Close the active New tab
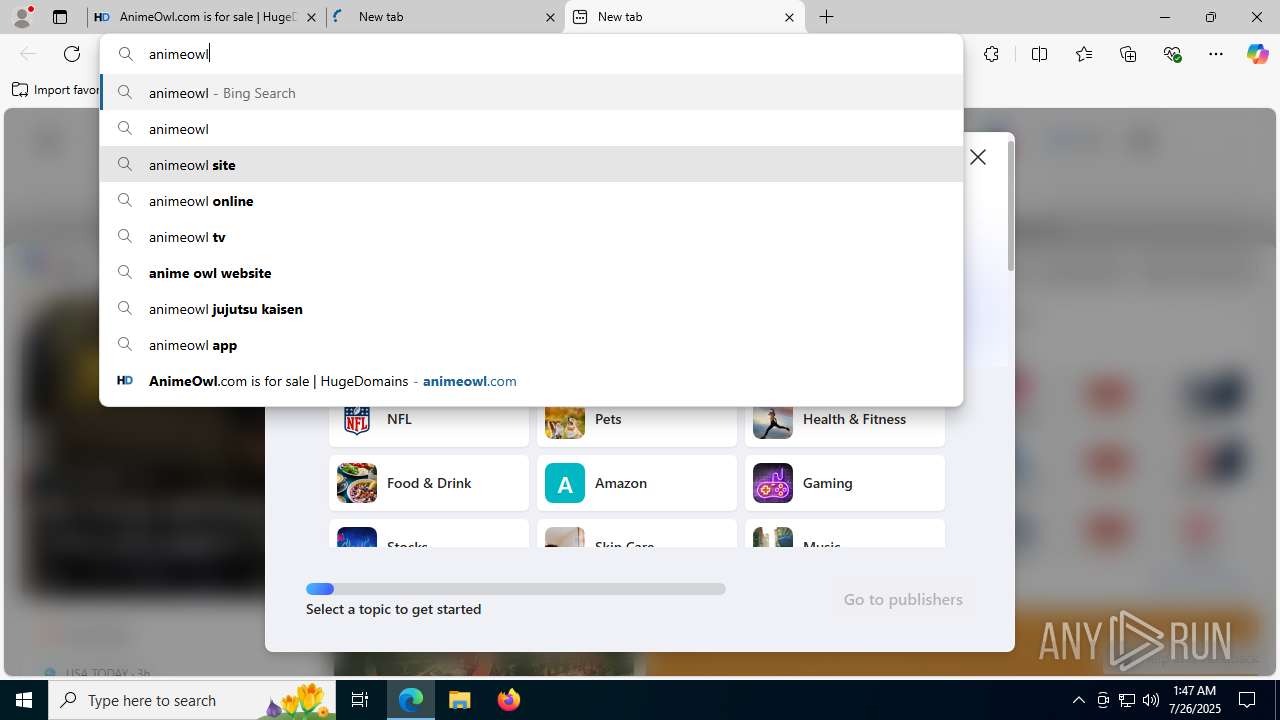Viewport: 1280px width, 720px height. coord(789,17)
